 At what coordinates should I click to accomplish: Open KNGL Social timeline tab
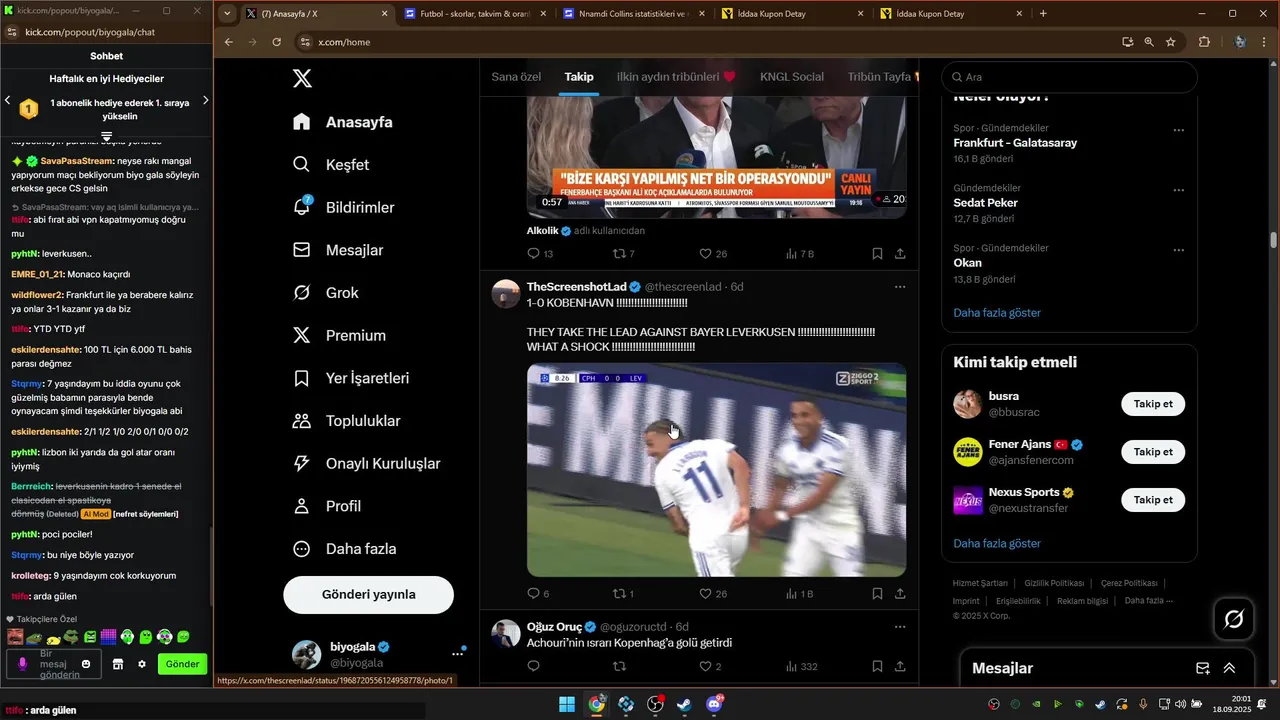point(792,77)
